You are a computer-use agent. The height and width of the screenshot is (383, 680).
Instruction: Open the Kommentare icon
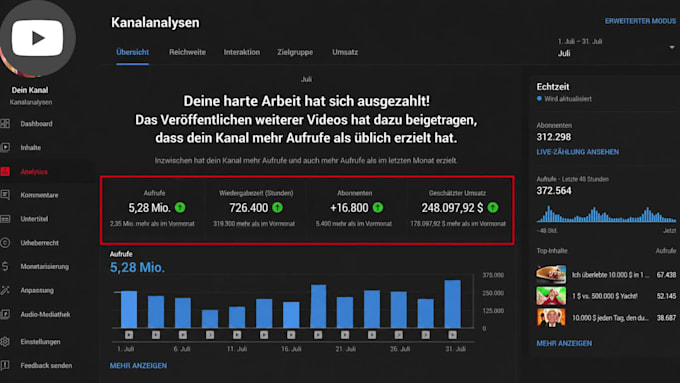pos(5,195)
